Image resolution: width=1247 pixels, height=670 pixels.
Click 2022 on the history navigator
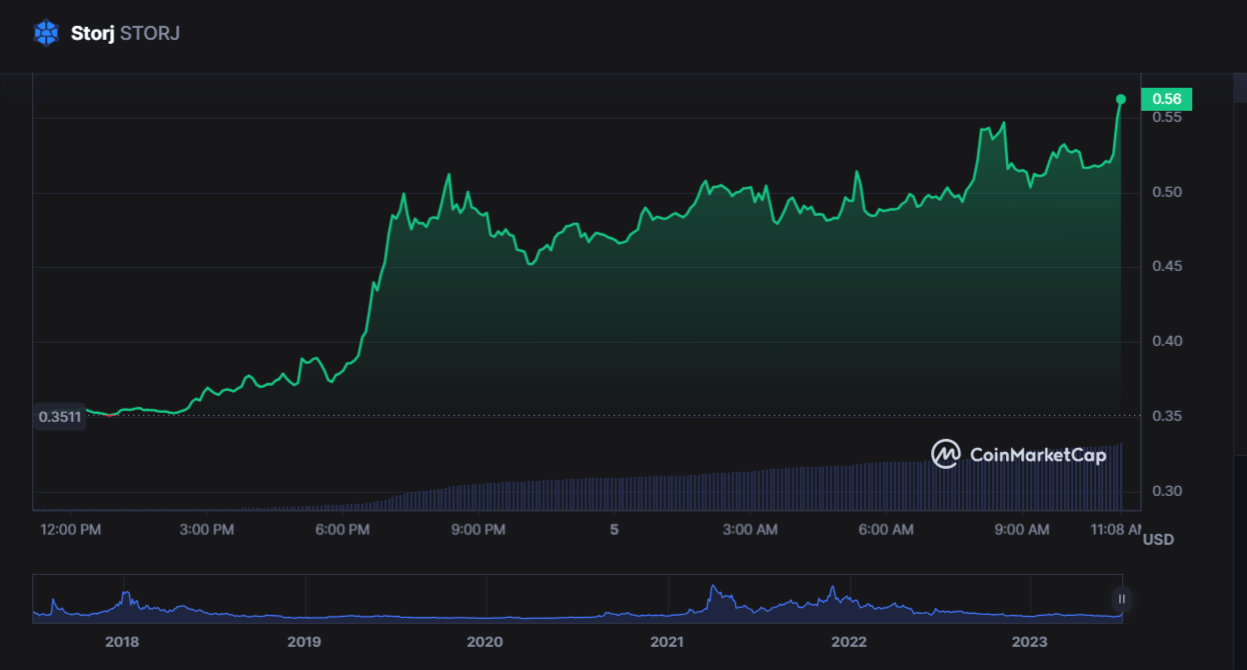pos(849,641)
